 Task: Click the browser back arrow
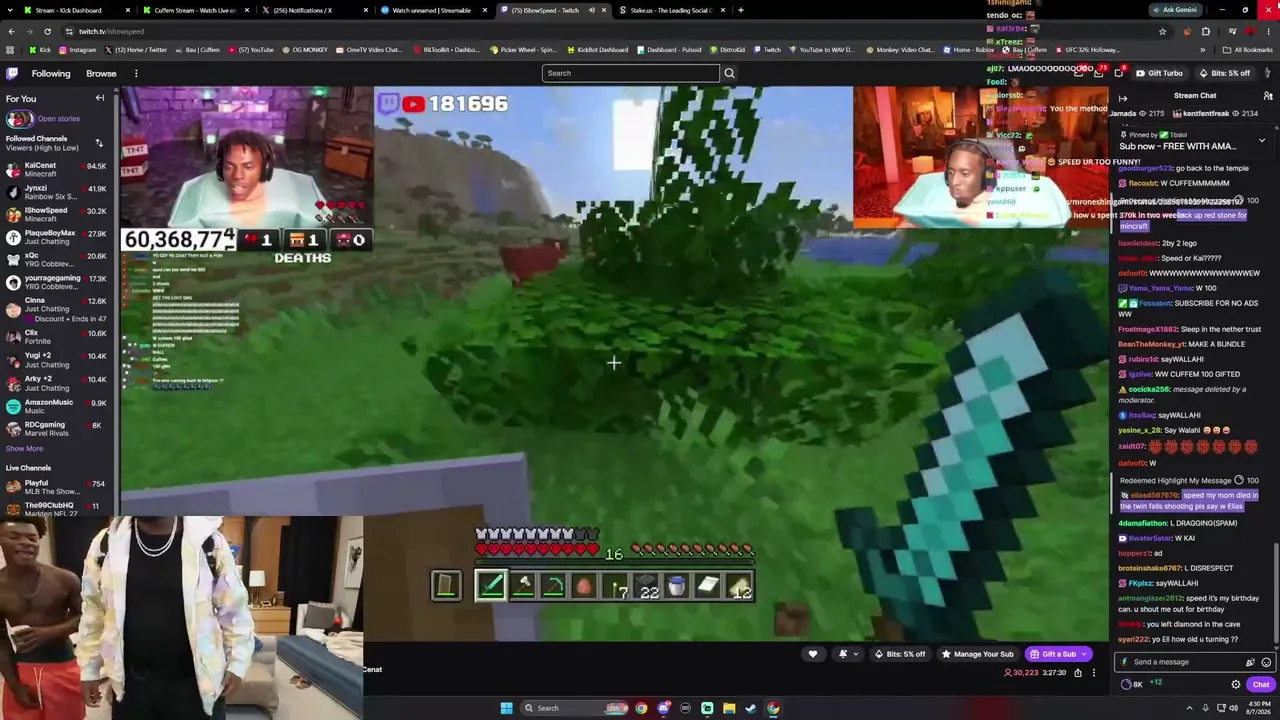pyautogui.click(x=11, y=31)
